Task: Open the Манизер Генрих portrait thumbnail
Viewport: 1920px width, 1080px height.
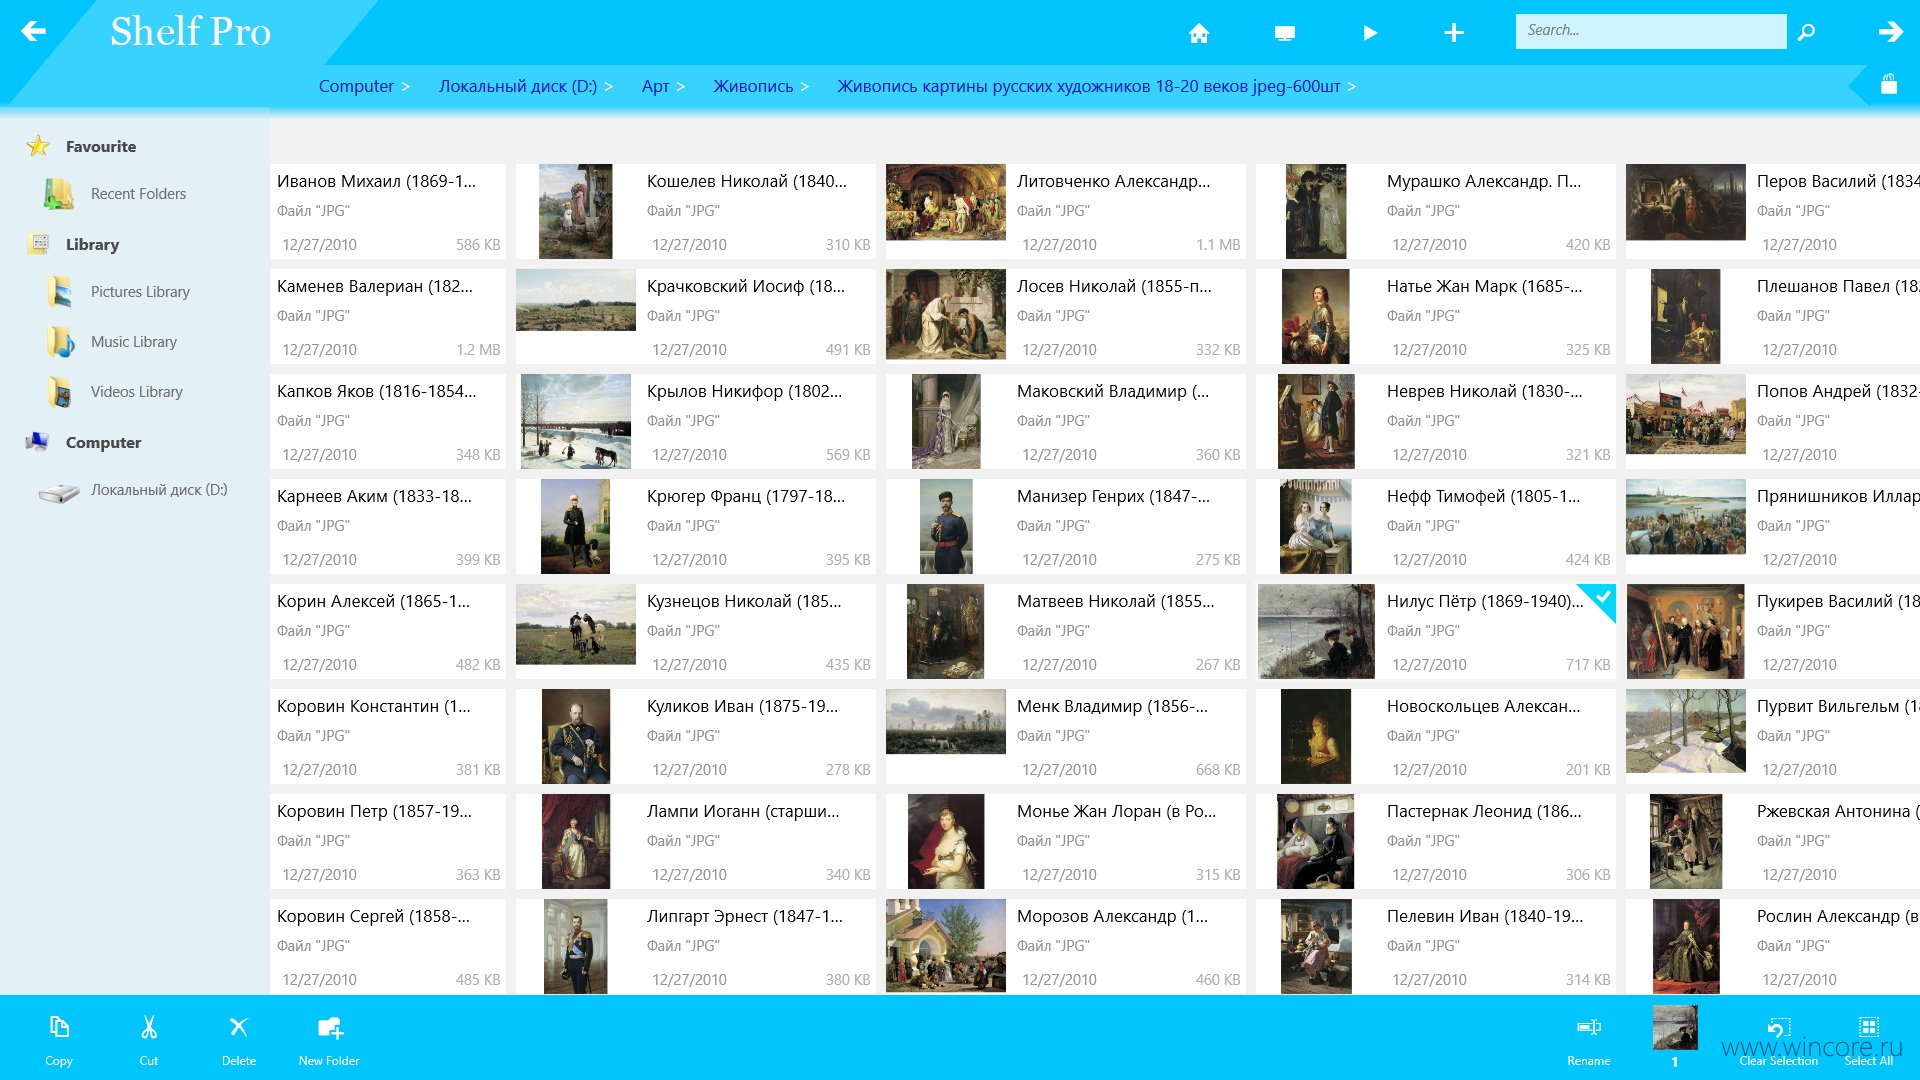Action: [x=946, y=526]
